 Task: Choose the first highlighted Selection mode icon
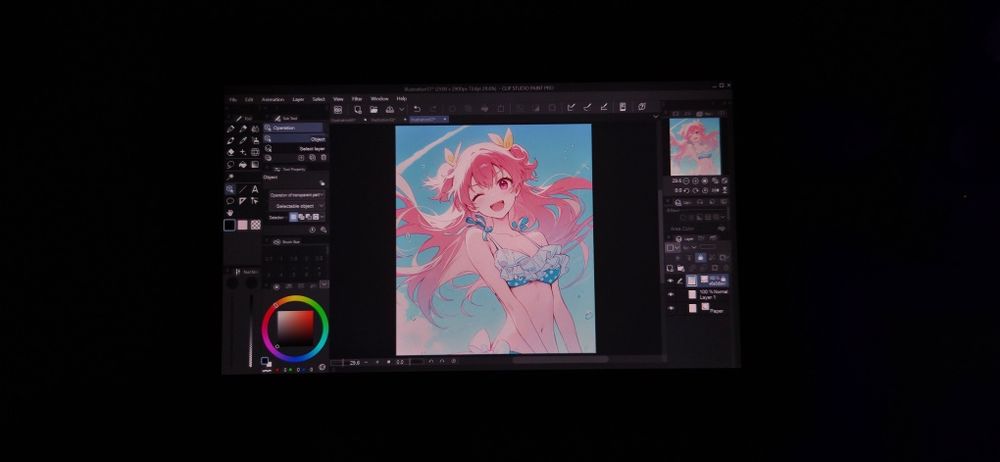point(293,217)
